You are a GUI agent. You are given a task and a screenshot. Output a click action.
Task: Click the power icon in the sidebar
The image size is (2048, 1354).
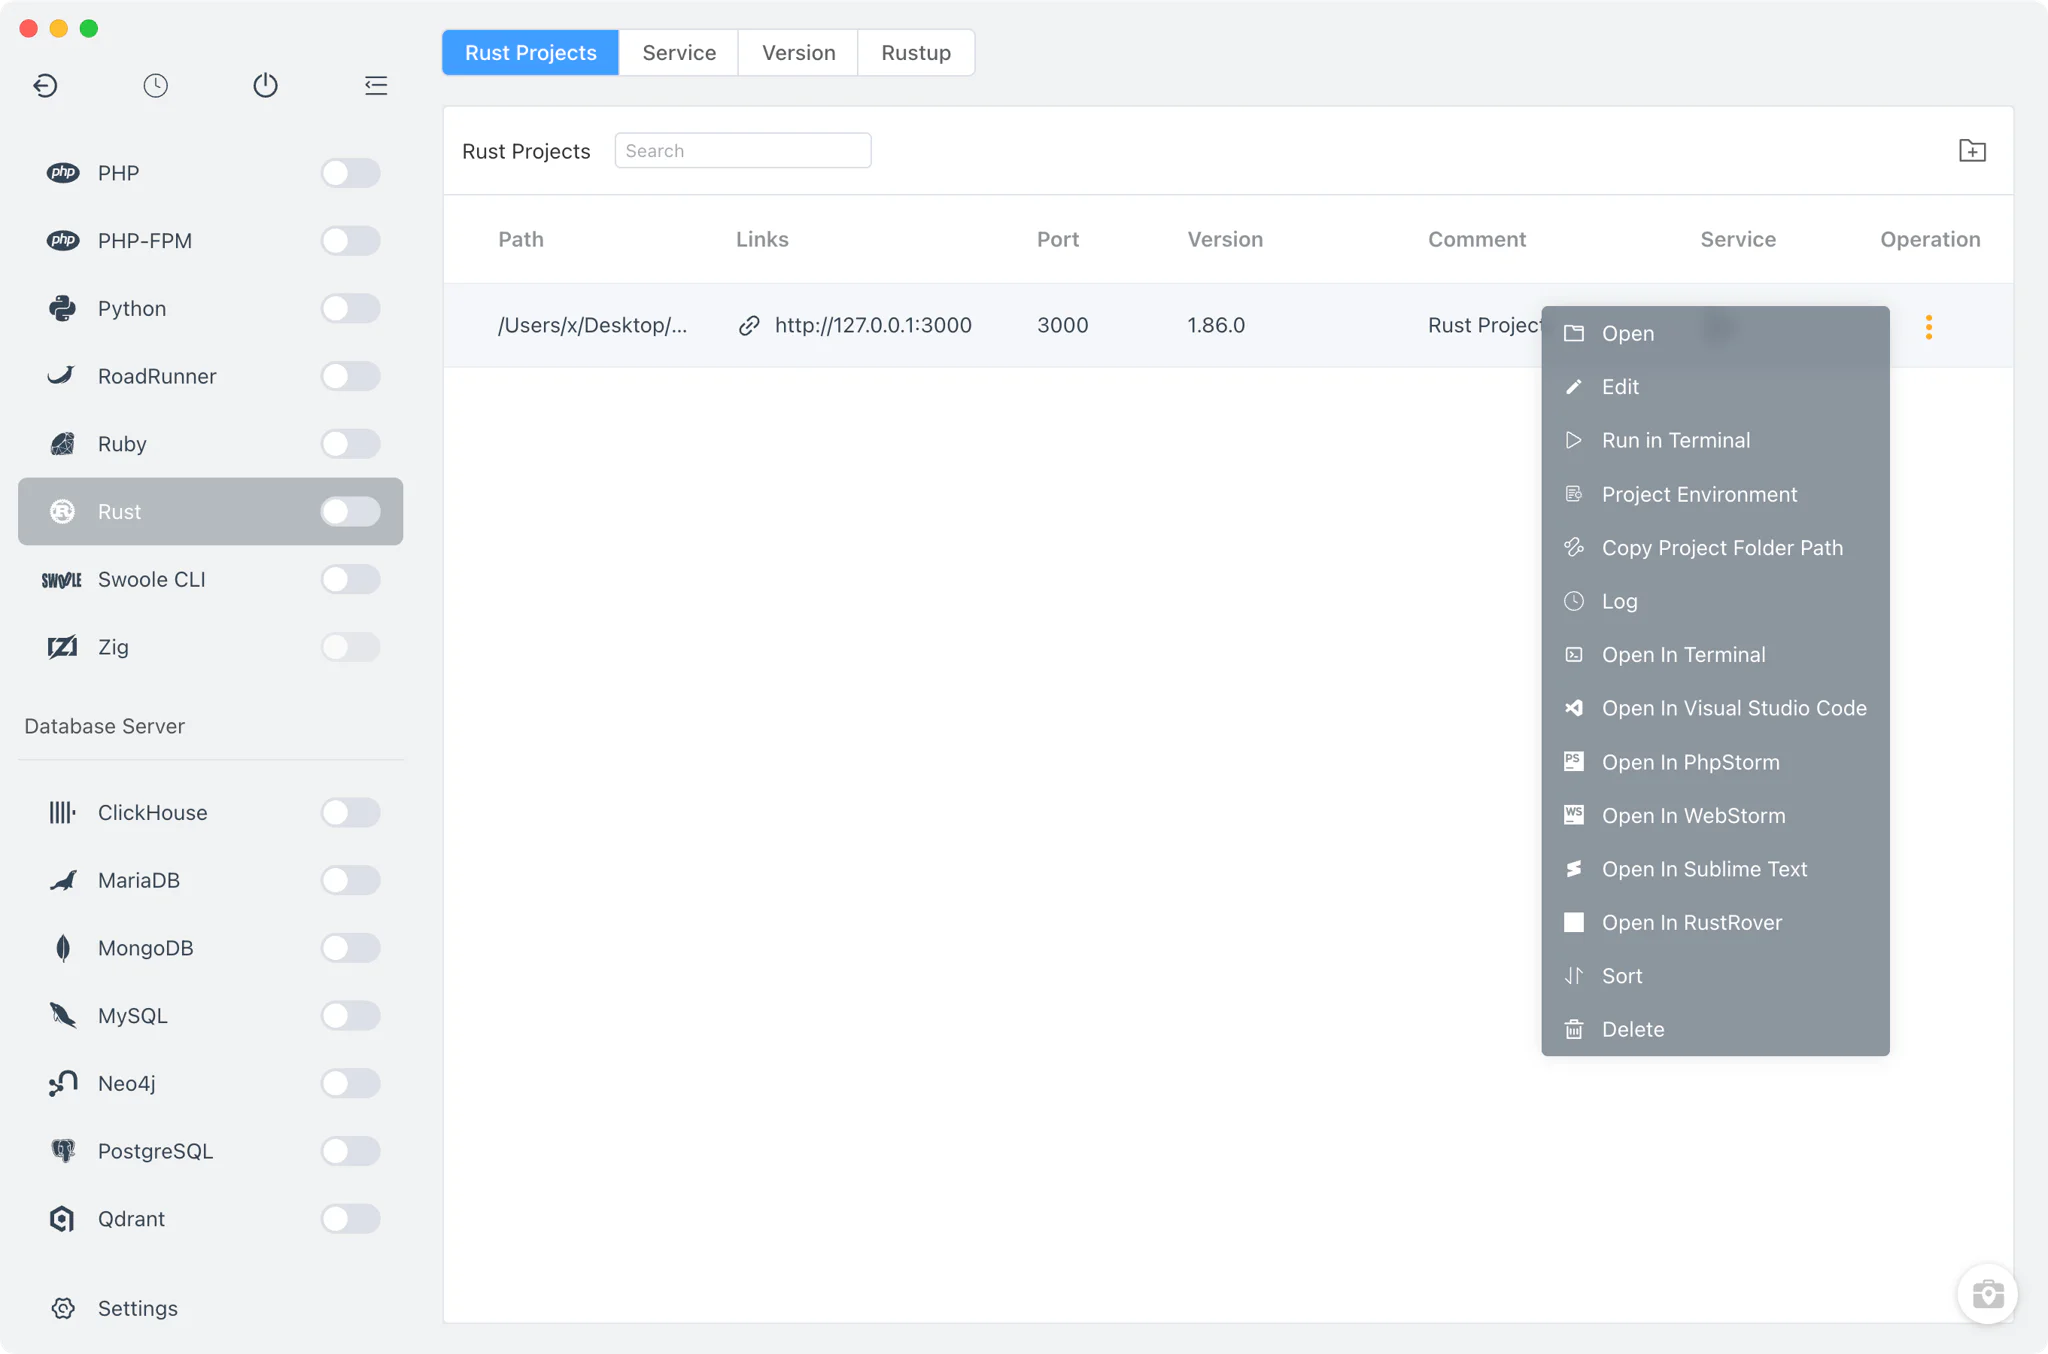click(265, 86)
